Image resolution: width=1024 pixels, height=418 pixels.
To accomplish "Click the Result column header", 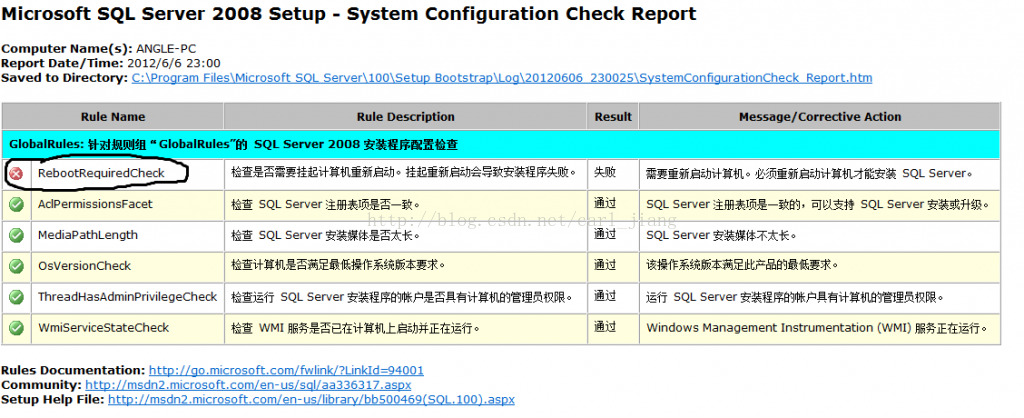I will pos(613,117).
